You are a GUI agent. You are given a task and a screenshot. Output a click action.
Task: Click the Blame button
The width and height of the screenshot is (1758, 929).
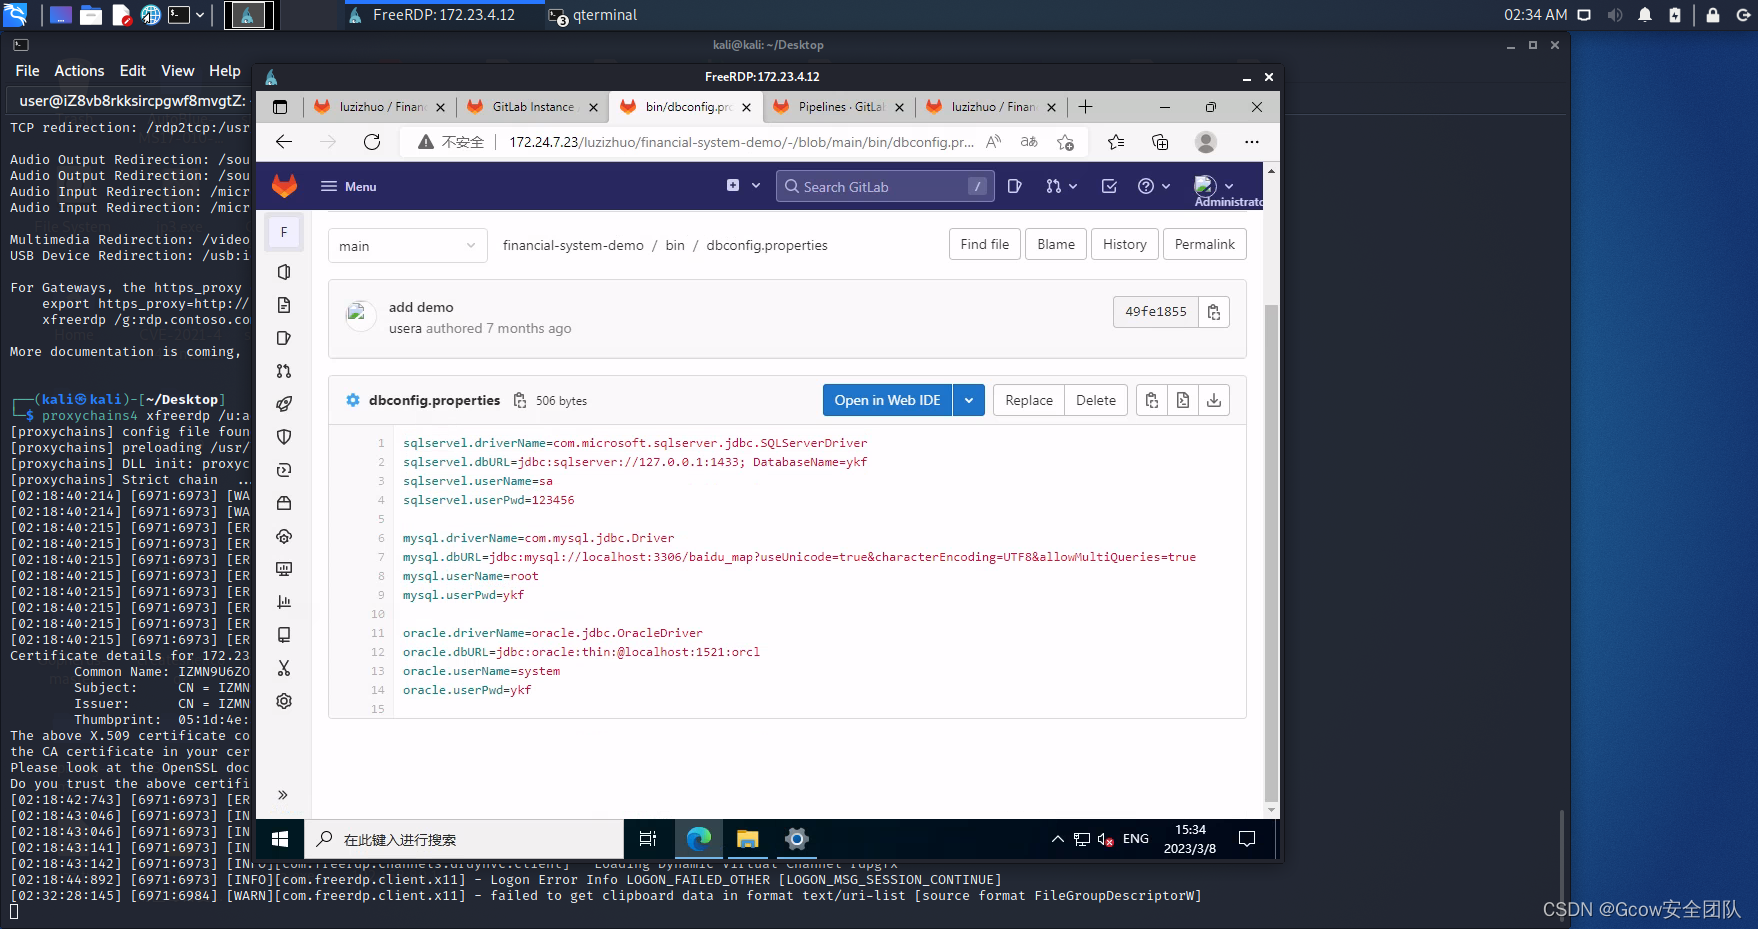[1056, 244]
